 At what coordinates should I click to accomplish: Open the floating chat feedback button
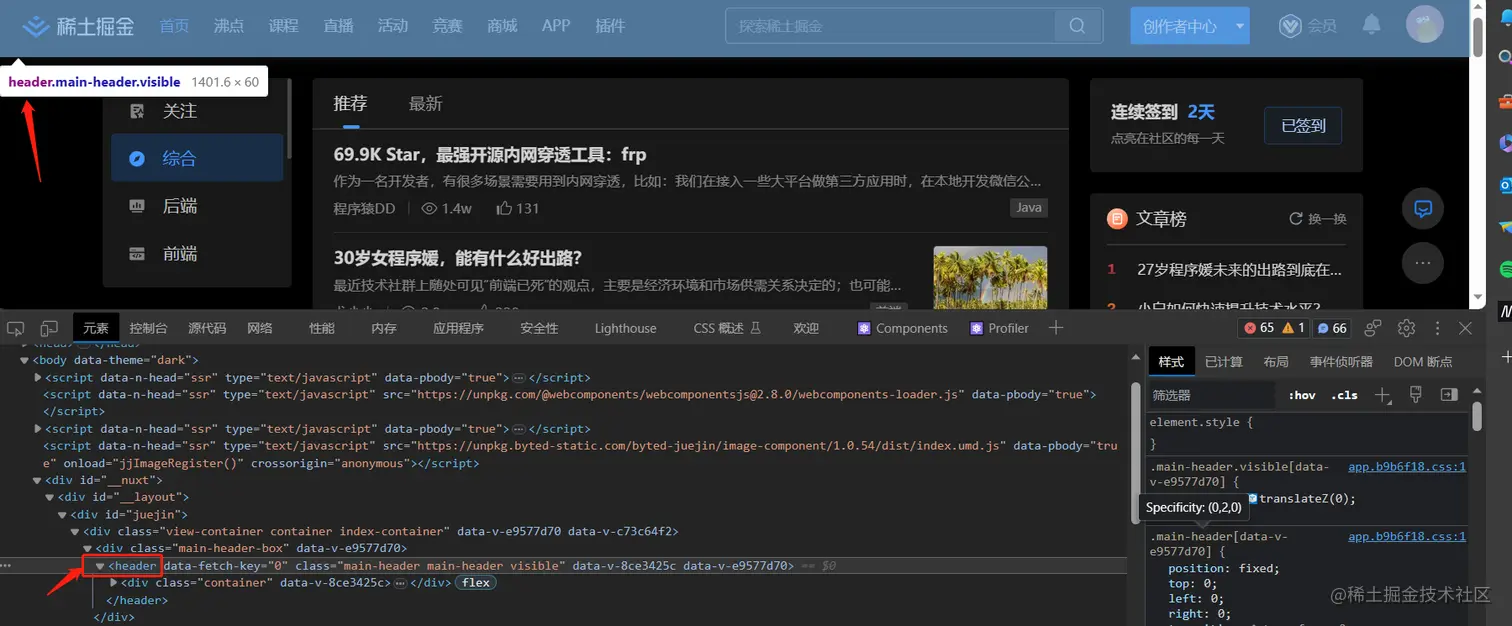point(1423,209)
